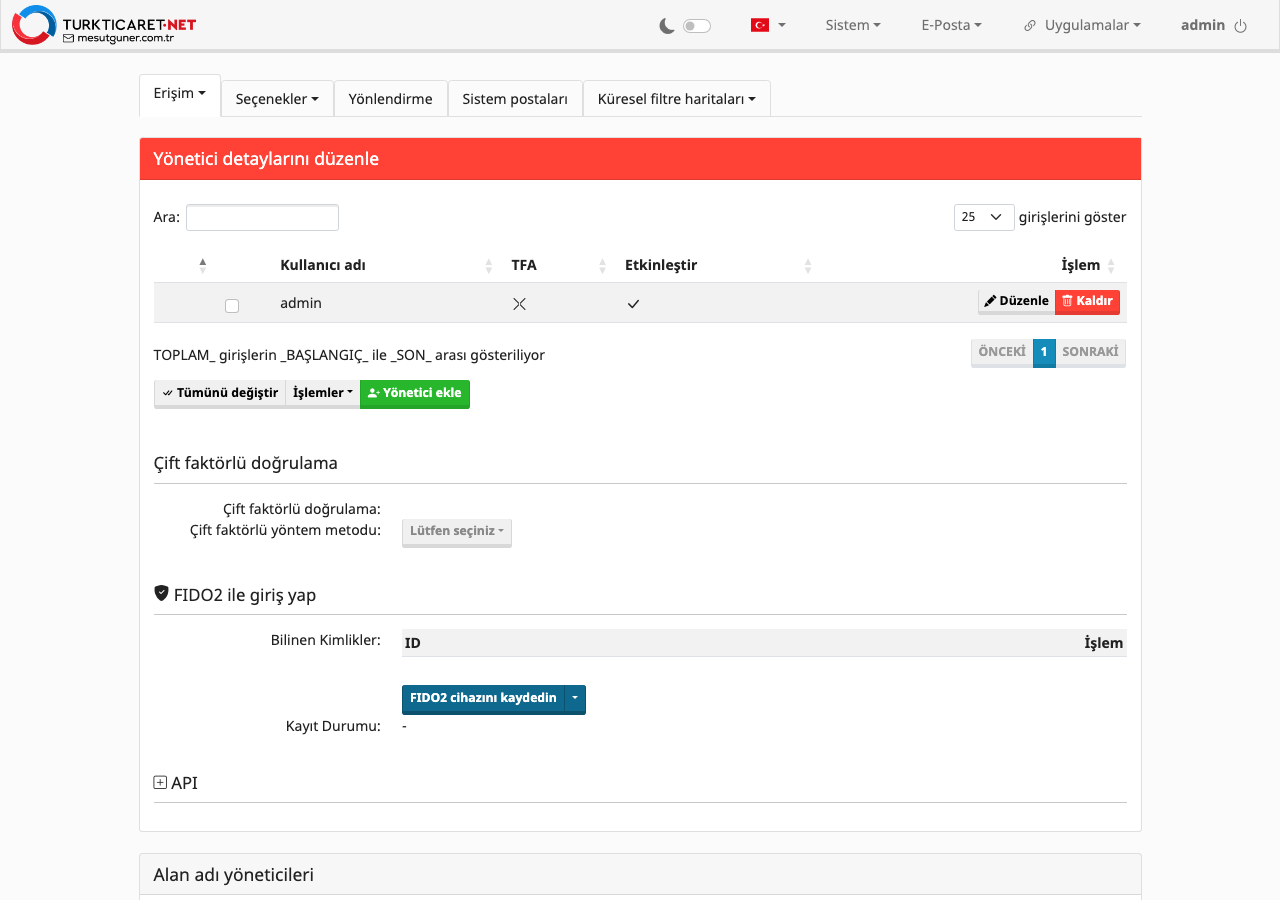Click the Yönetici detaylarını düzenle header
This screenshot has height=900, width=1280.
point(640,159)
